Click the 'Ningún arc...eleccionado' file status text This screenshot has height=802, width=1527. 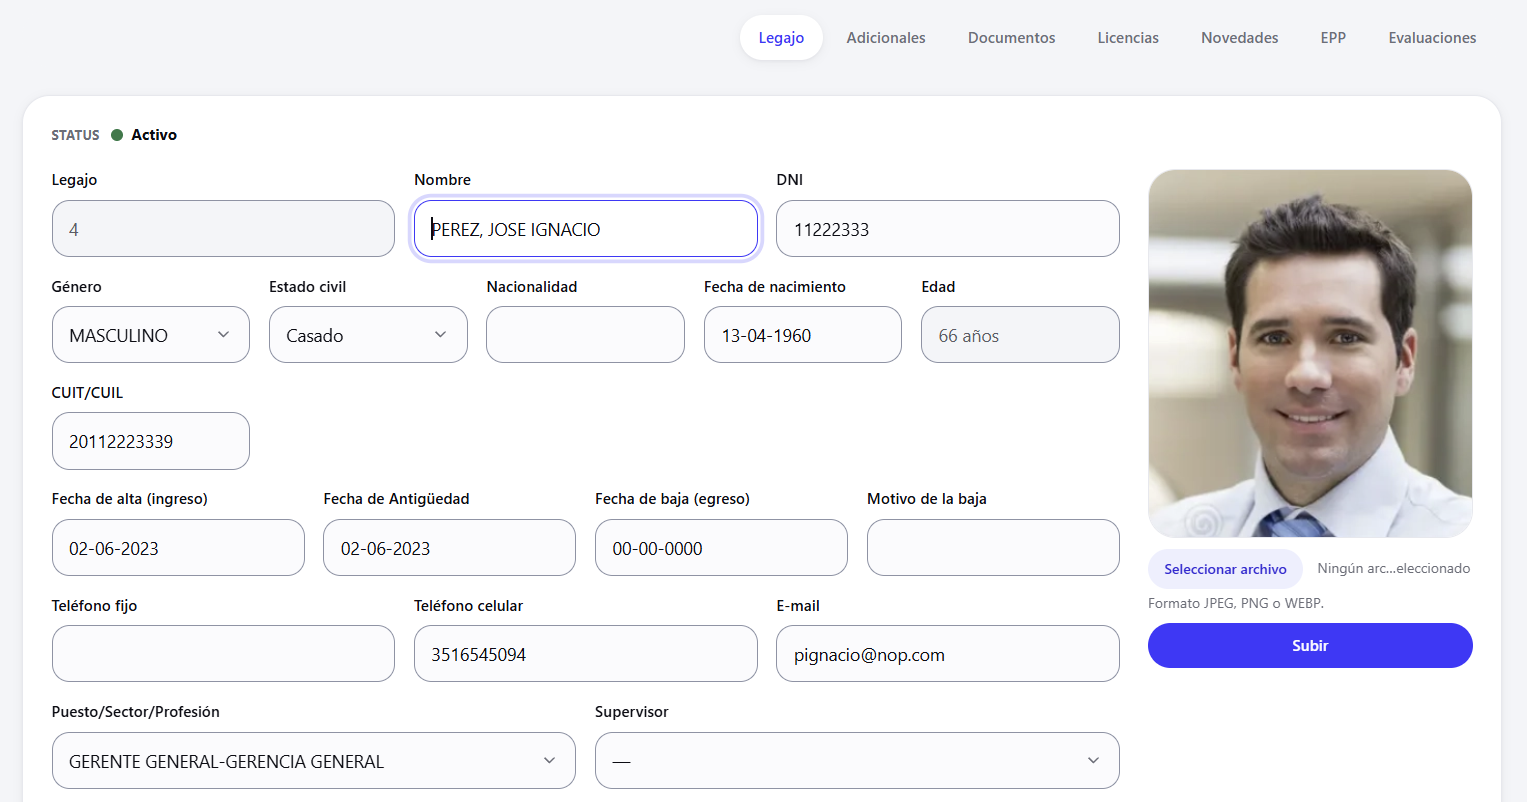1393,569
